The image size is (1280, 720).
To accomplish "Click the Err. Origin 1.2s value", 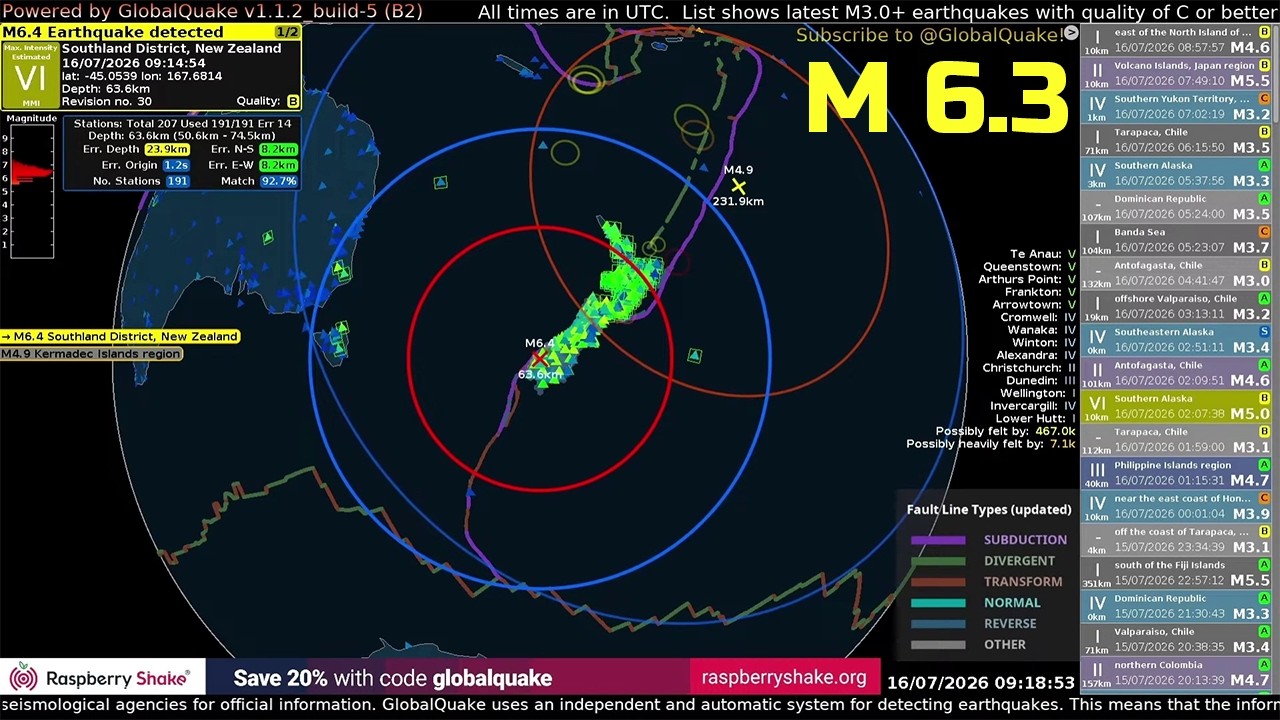I will (x=176, y=165).
